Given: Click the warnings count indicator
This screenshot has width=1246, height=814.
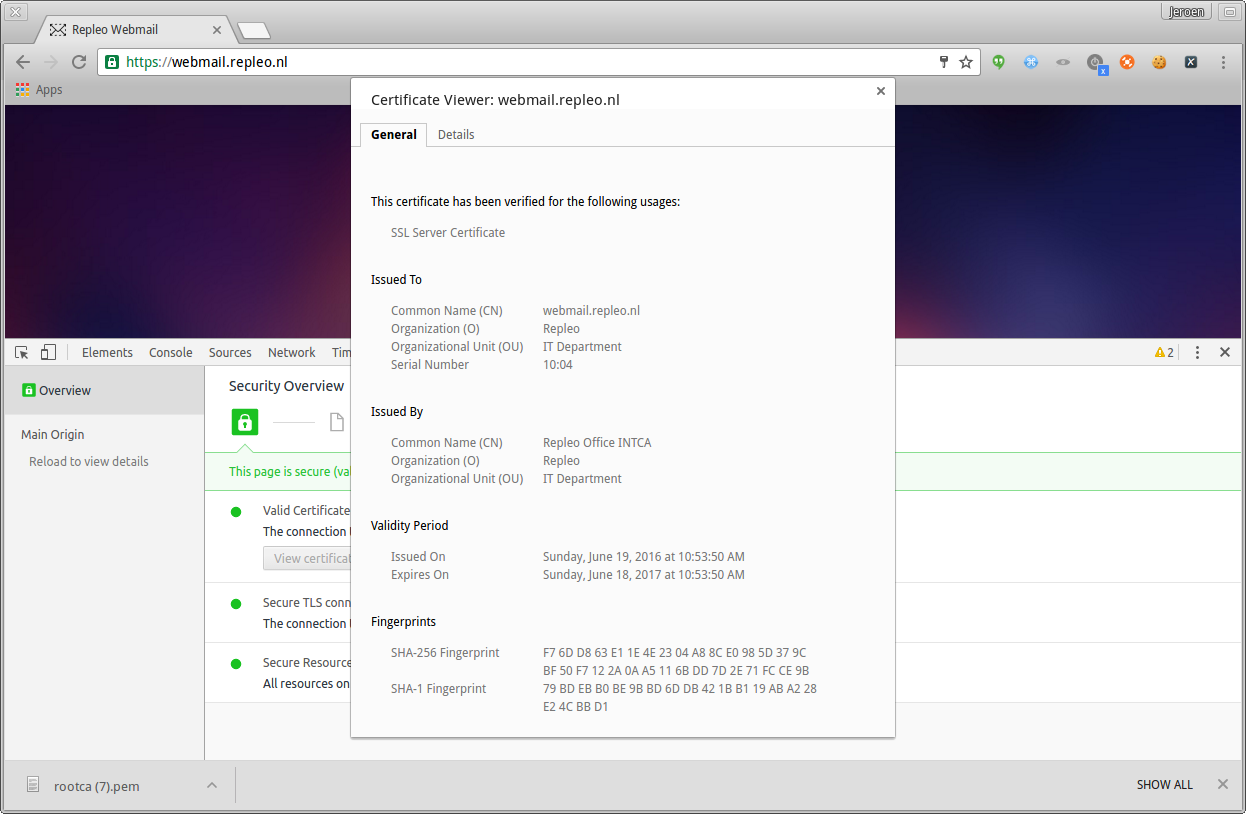Looking at the screenshot, I should point(1164,352).
